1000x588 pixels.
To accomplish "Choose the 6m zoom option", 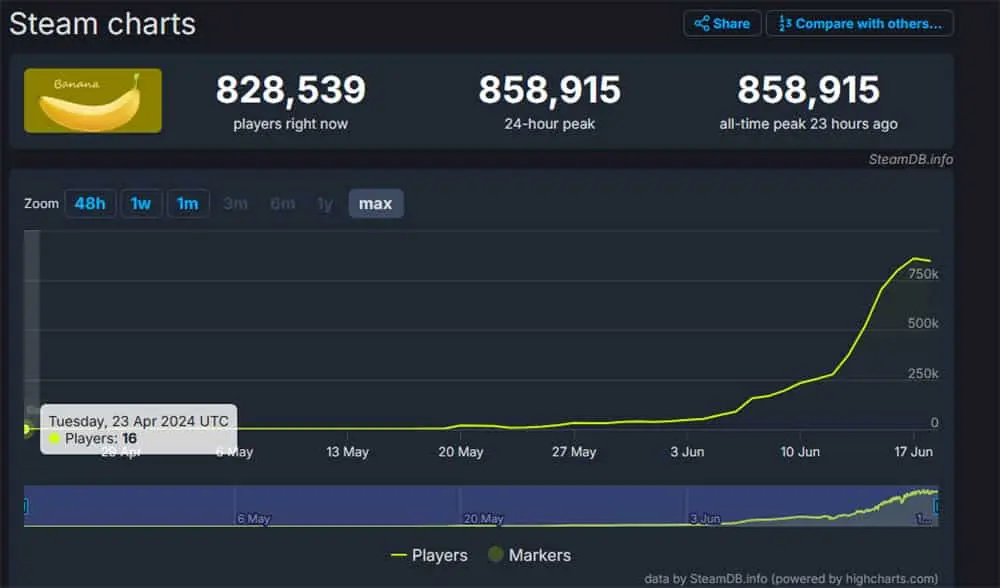I will coord(283,203).
